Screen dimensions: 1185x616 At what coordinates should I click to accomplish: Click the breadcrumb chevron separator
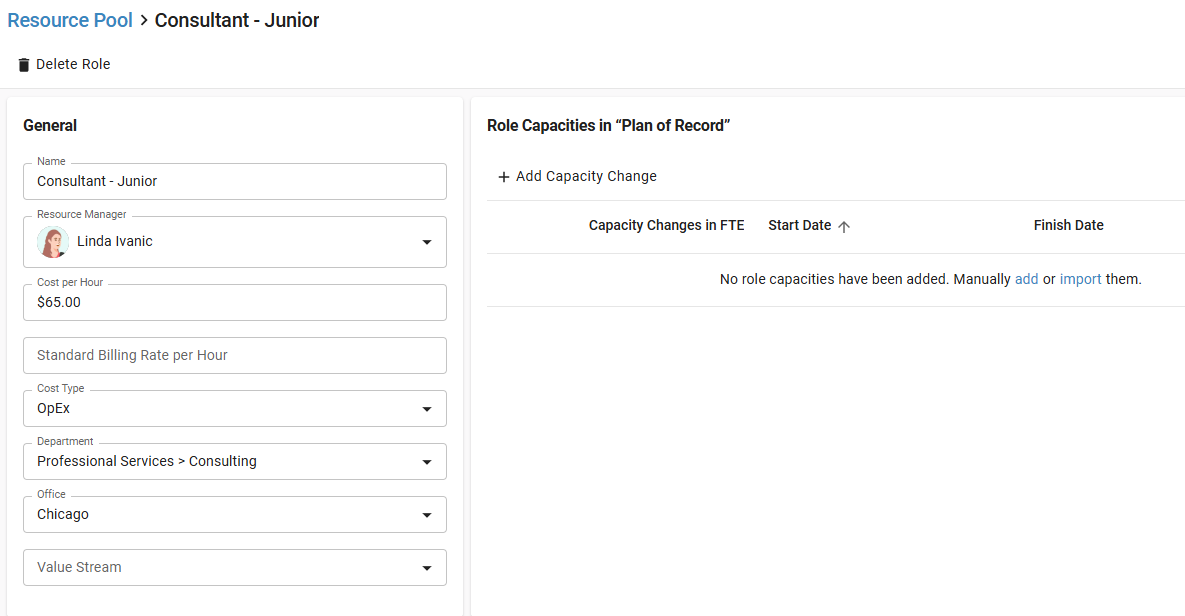click(x=144, y=20)
